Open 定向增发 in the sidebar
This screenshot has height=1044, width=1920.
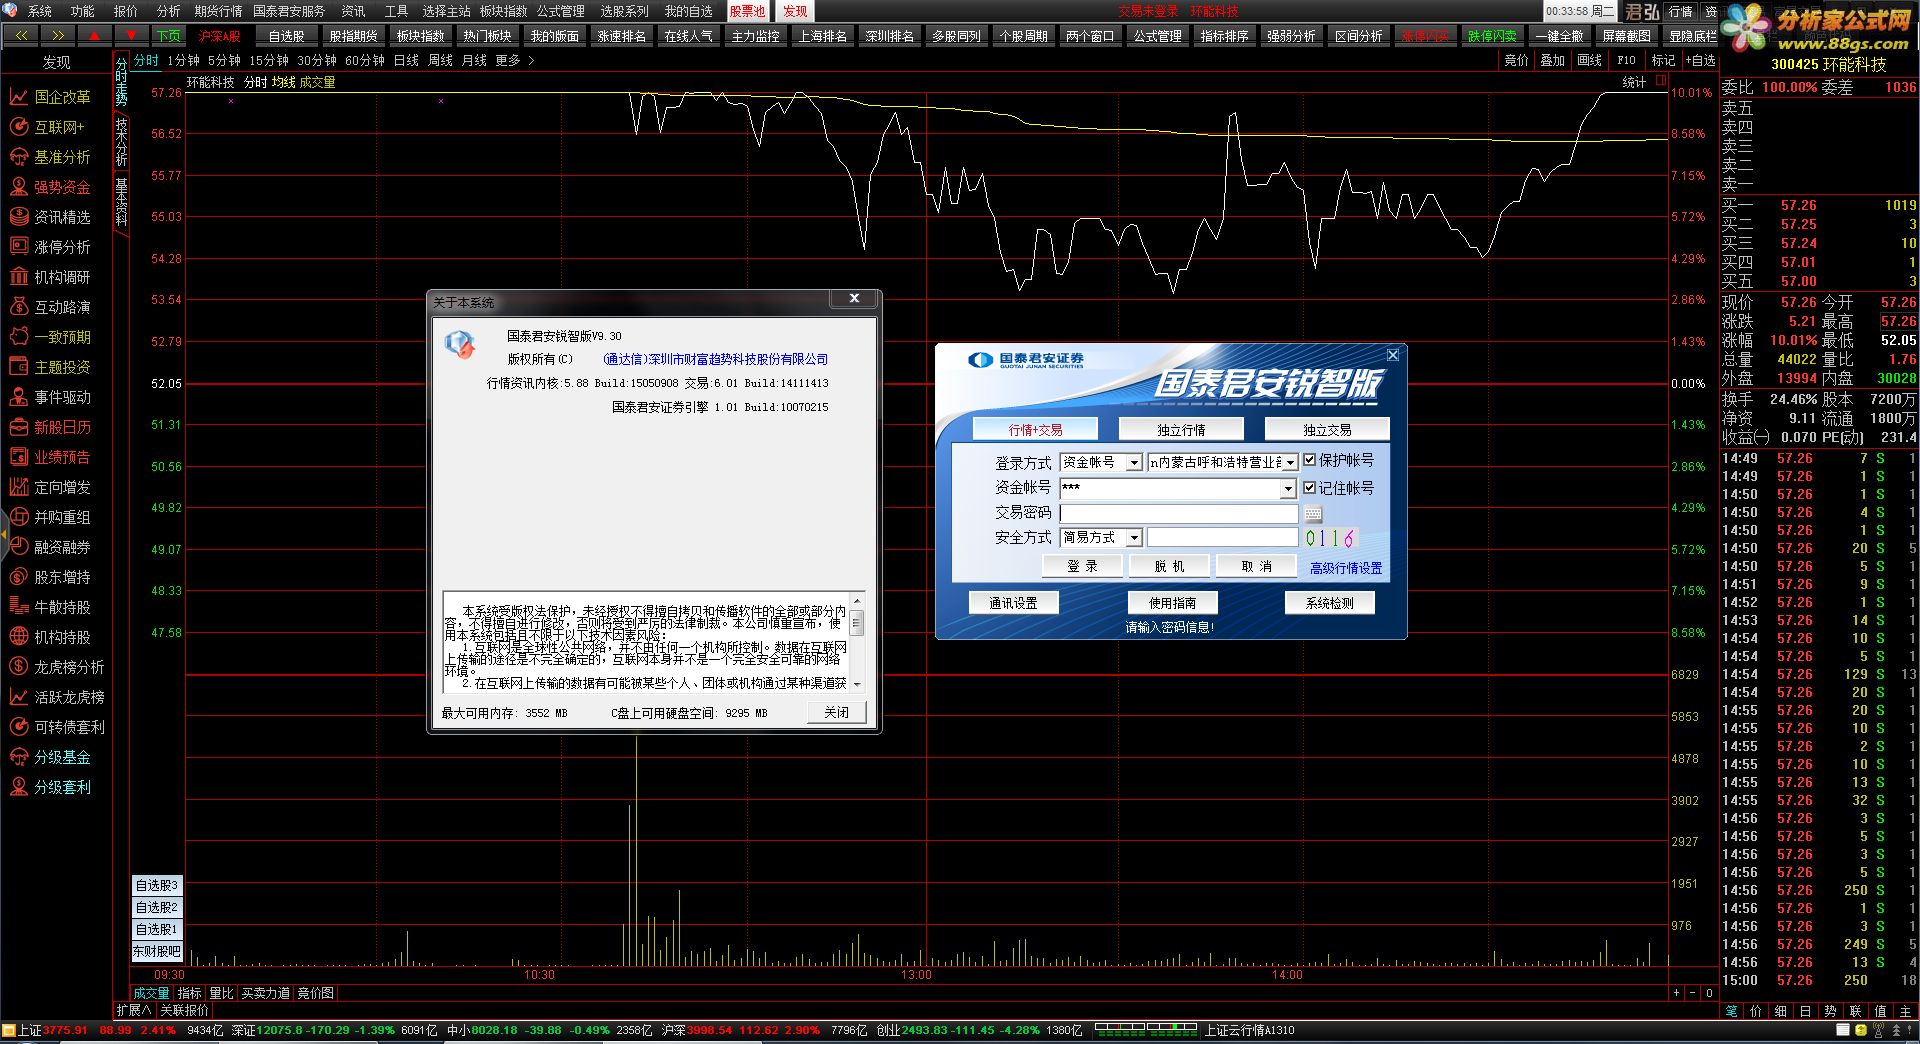(50, 487)
